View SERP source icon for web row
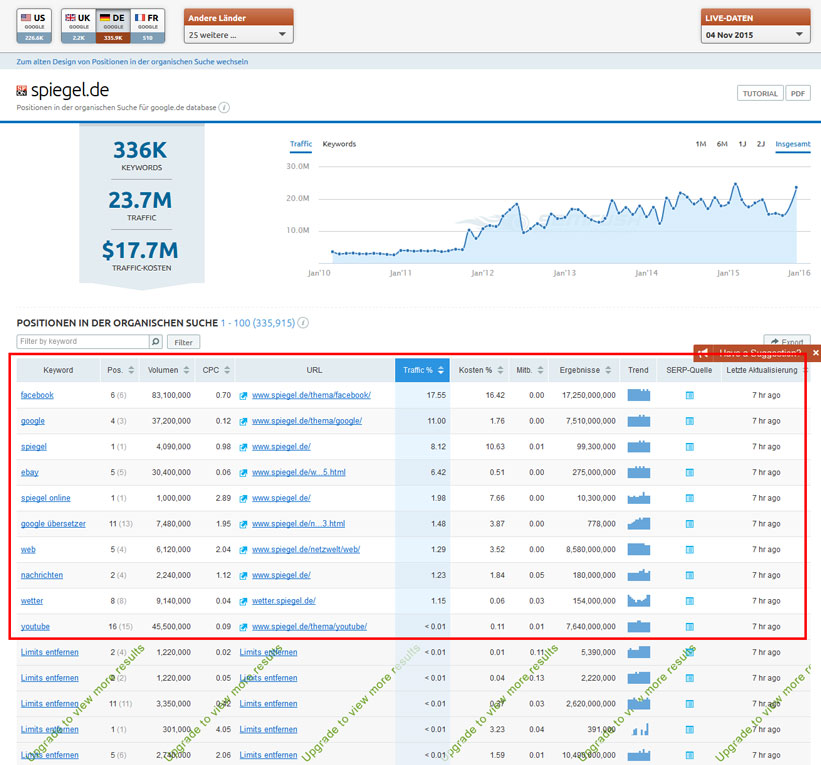The width and height of the screenshot is (821, 765). click(690, 549)
